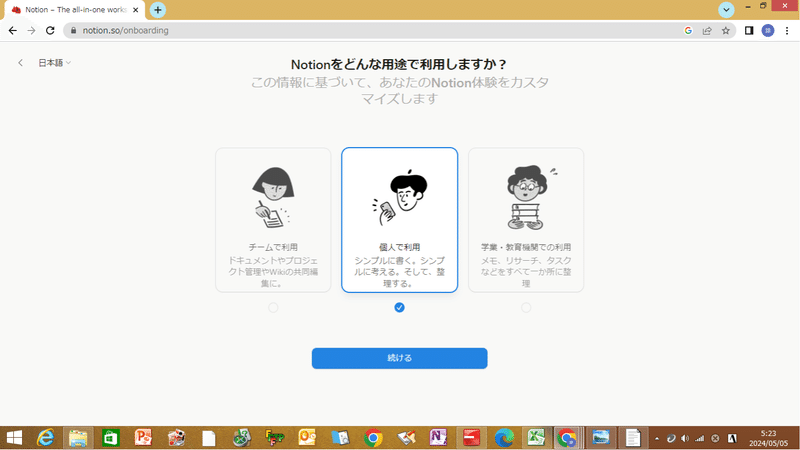800x450 pixels.
Task: Show hidden system tray icons
Action: coord(657,438)
